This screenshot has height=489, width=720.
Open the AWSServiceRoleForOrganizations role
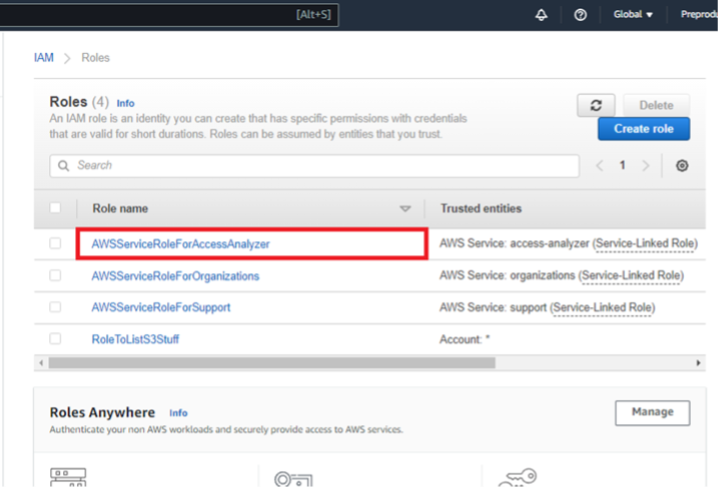pyautogui.click(x=175, y=276)
